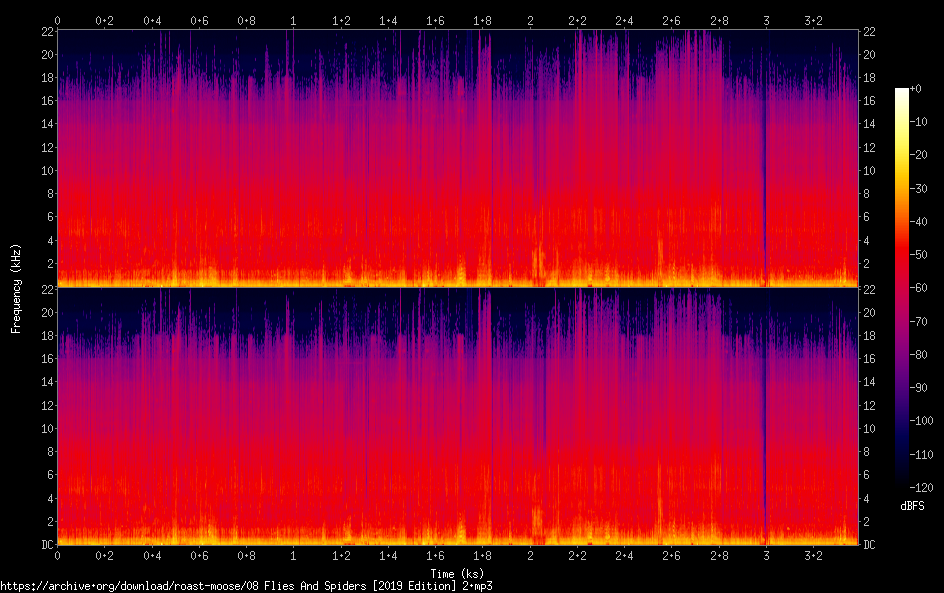Click the "Time (ks)" axis label
The width and height of the screenshot is (944, 593).
coord(457,573)
